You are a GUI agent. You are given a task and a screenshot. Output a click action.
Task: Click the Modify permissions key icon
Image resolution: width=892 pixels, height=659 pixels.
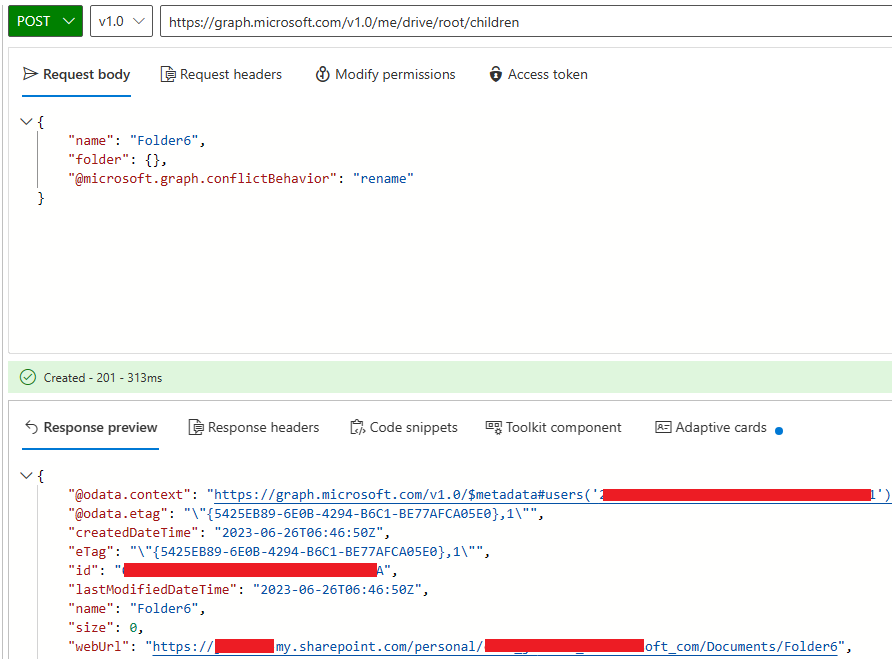[323, 75]
